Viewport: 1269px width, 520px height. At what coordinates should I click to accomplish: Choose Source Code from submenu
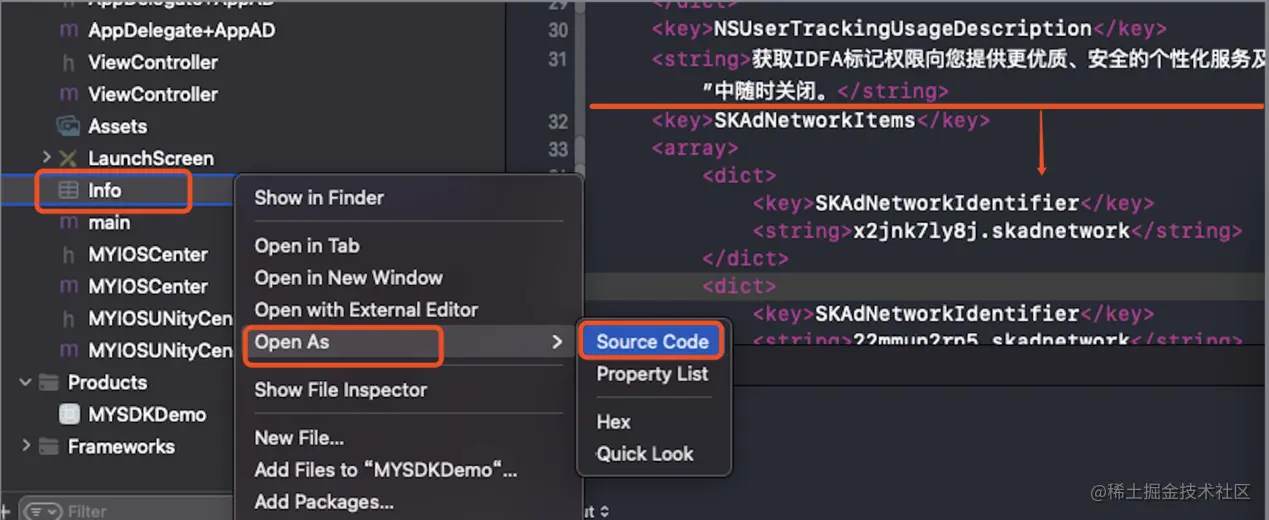tap(652, 342)
